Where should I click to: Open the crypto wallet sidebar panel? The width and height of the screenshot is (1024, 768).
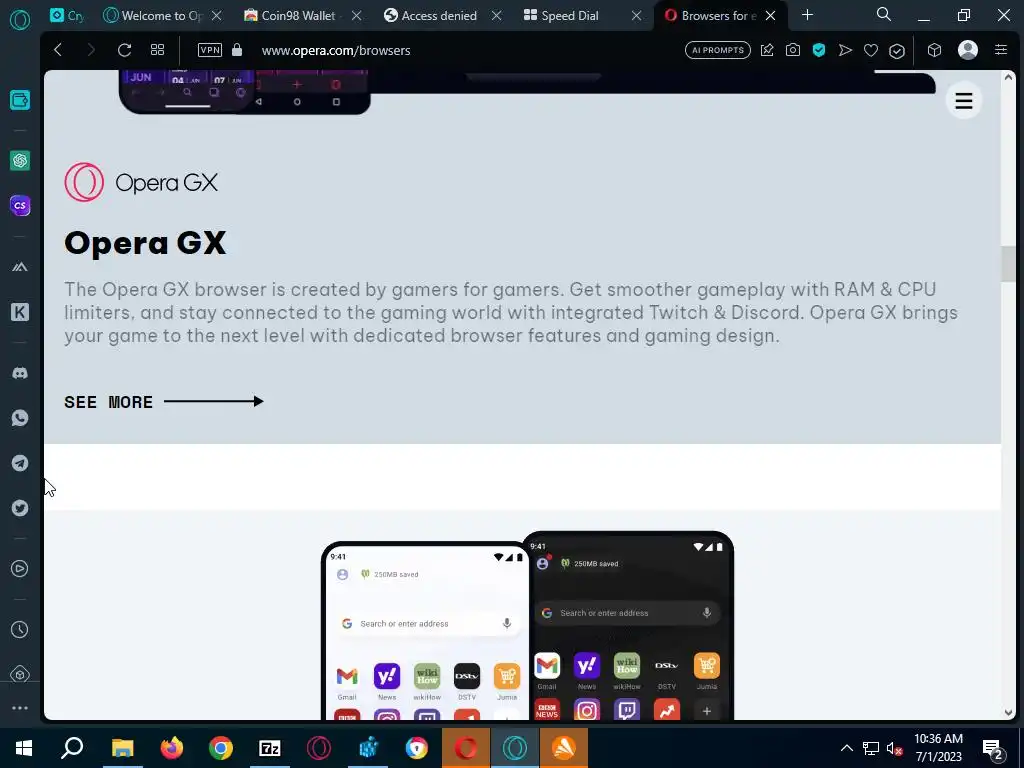[20, 100]
